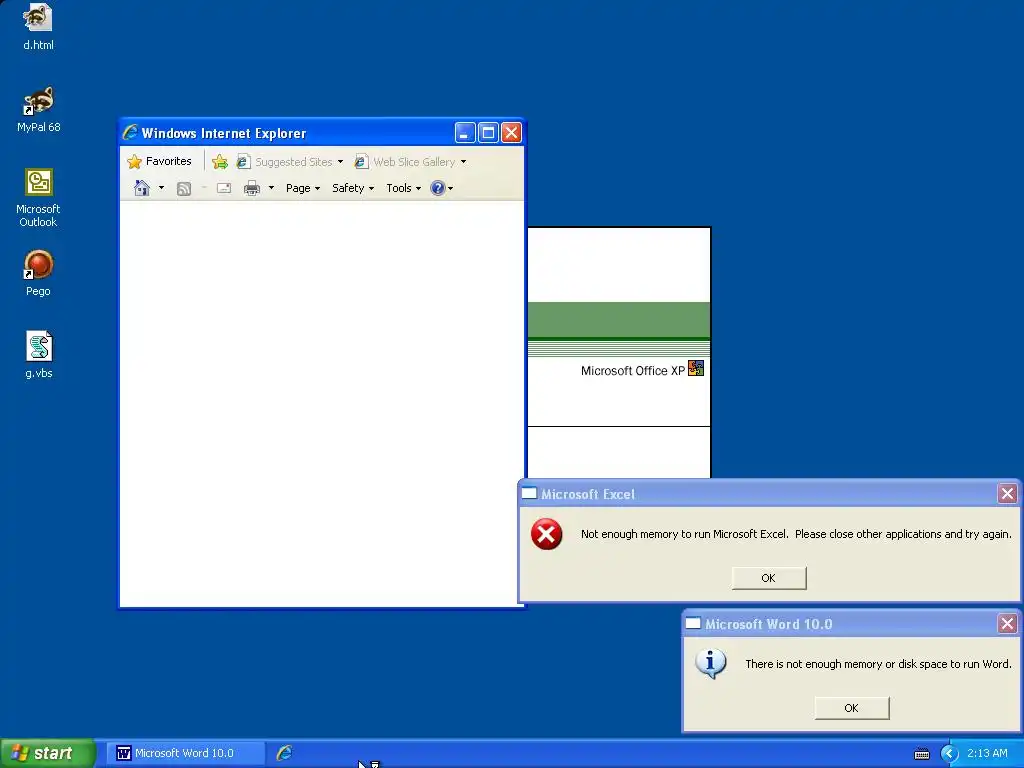Show hidden tray icons arrow
1024x768 pixels.
coord(949,754)
